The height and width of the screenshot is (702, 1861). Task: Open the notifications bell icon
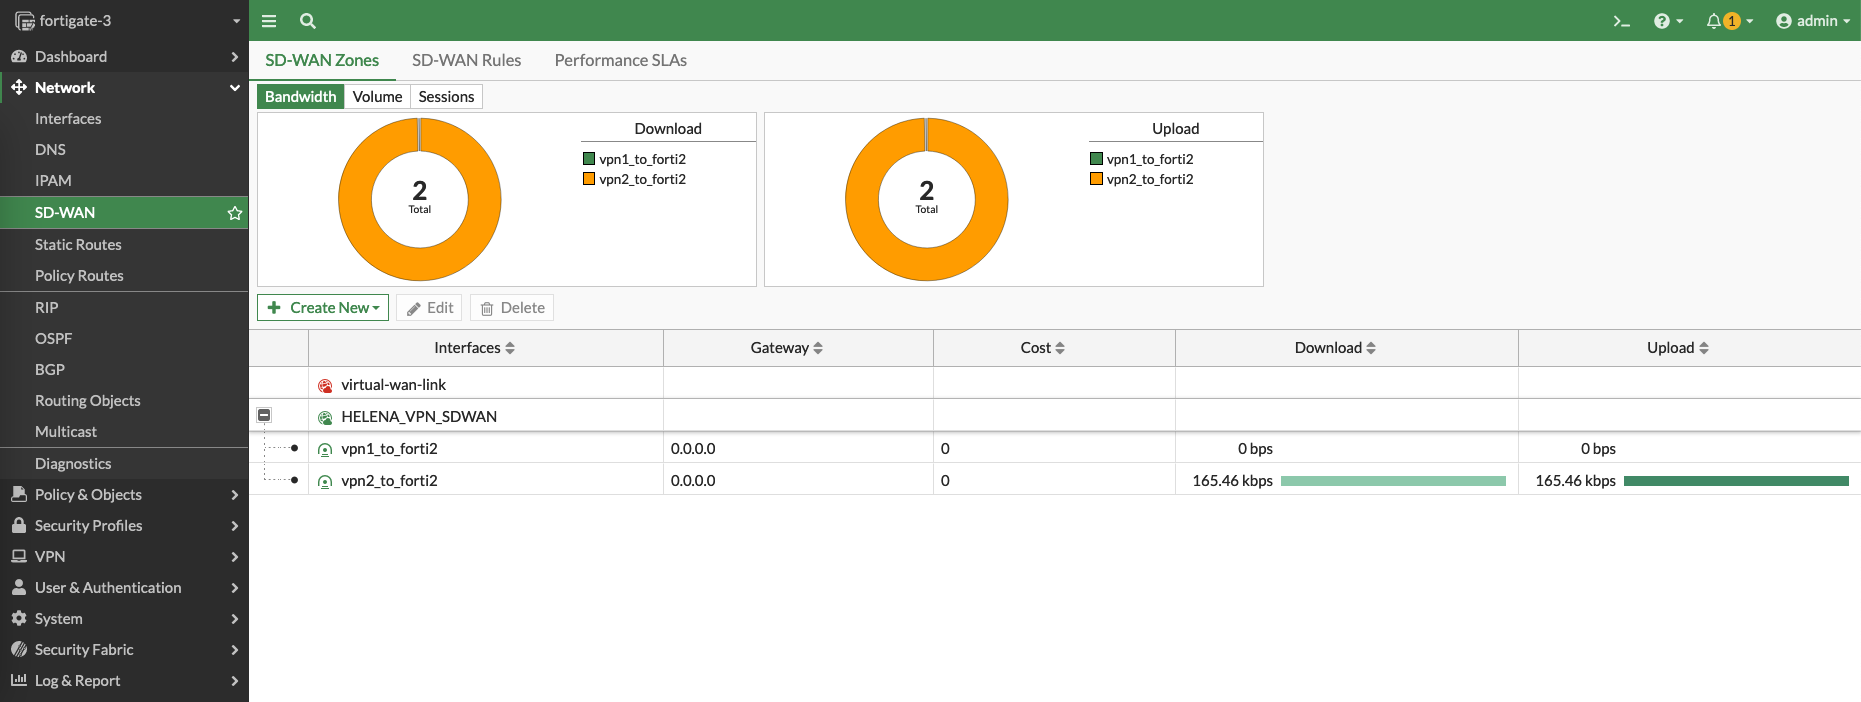click(1714, 21)
